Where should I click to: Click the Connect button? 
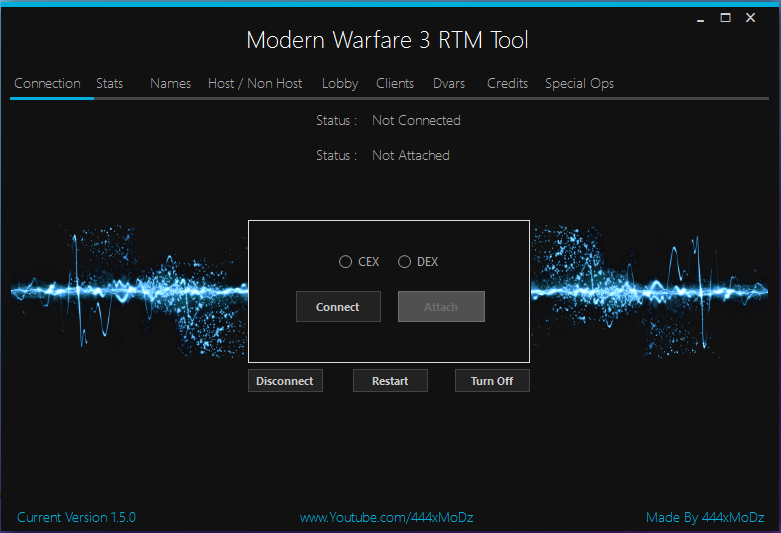338,307
